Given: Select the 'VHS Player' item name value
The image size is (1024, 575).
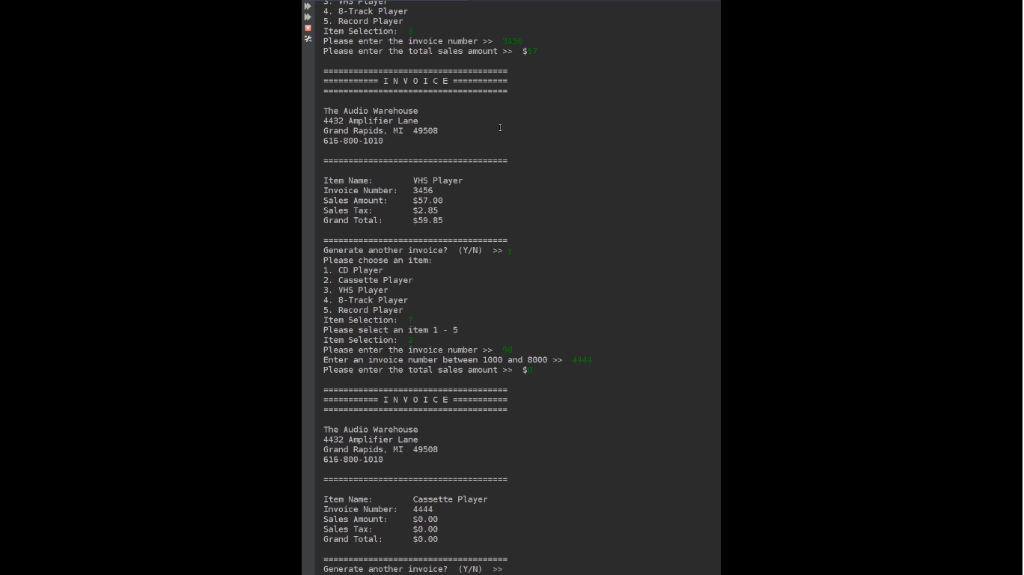Looking at the screenshot, I should (x=438, y=180).
